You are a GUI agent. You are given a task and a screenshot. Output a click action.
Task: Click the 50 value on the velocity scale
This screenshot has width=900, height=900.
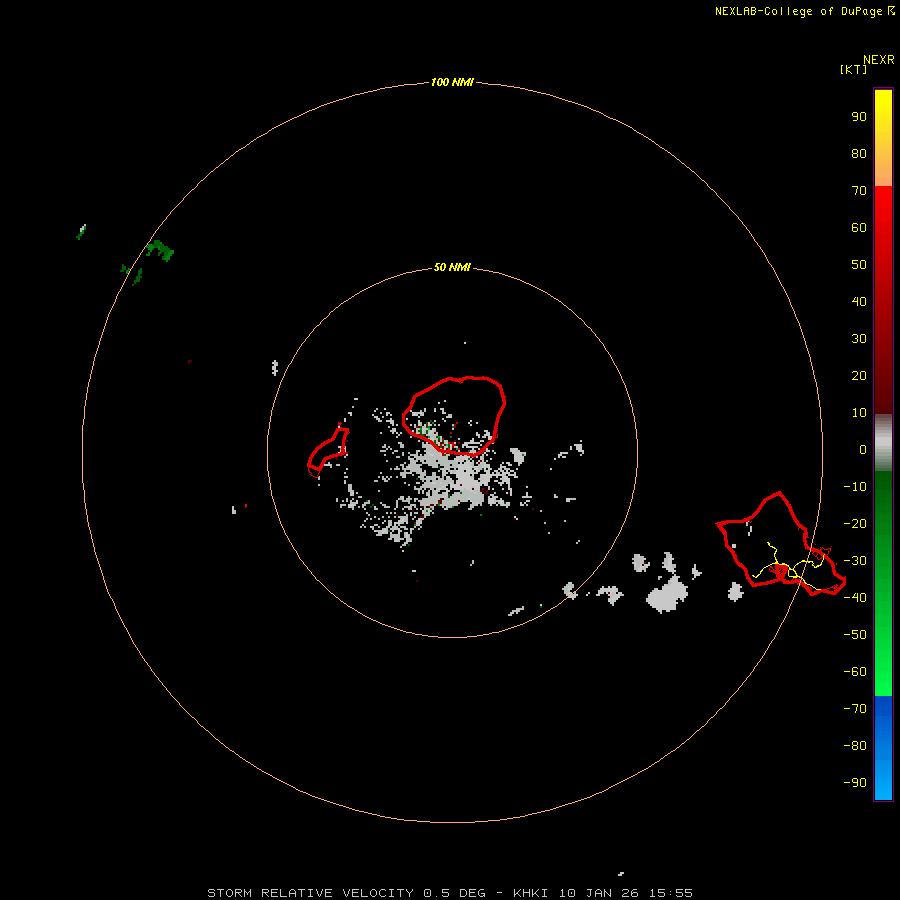(x=859, y=265)
